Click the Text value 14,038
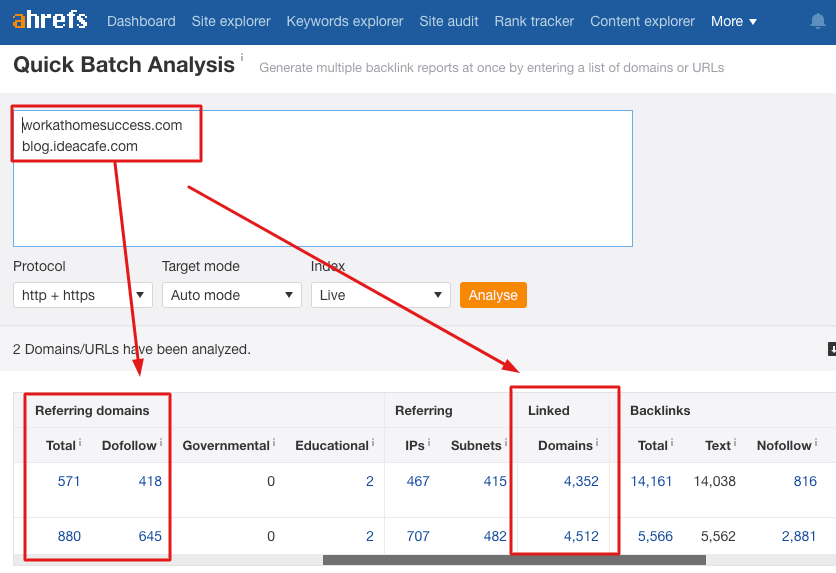The image size is (836, 573). tap(714, 481)
